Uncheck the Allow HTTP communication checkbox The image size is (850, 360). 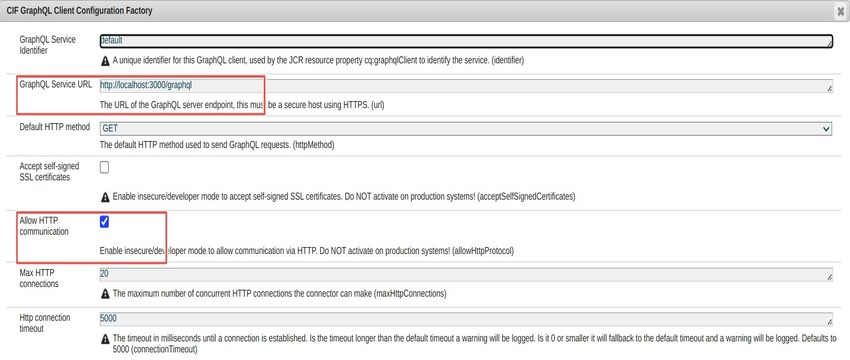(x=104, y=222)
